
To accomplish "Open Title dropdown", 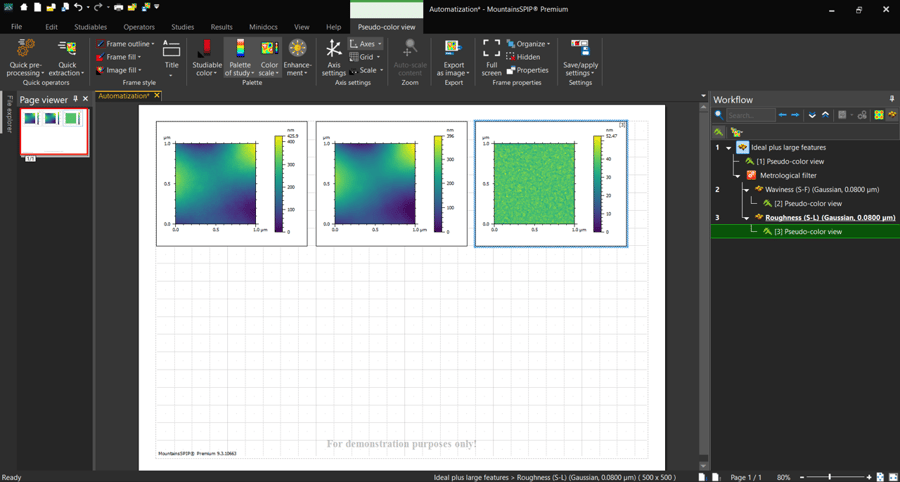I will click(x=172, y=57).
